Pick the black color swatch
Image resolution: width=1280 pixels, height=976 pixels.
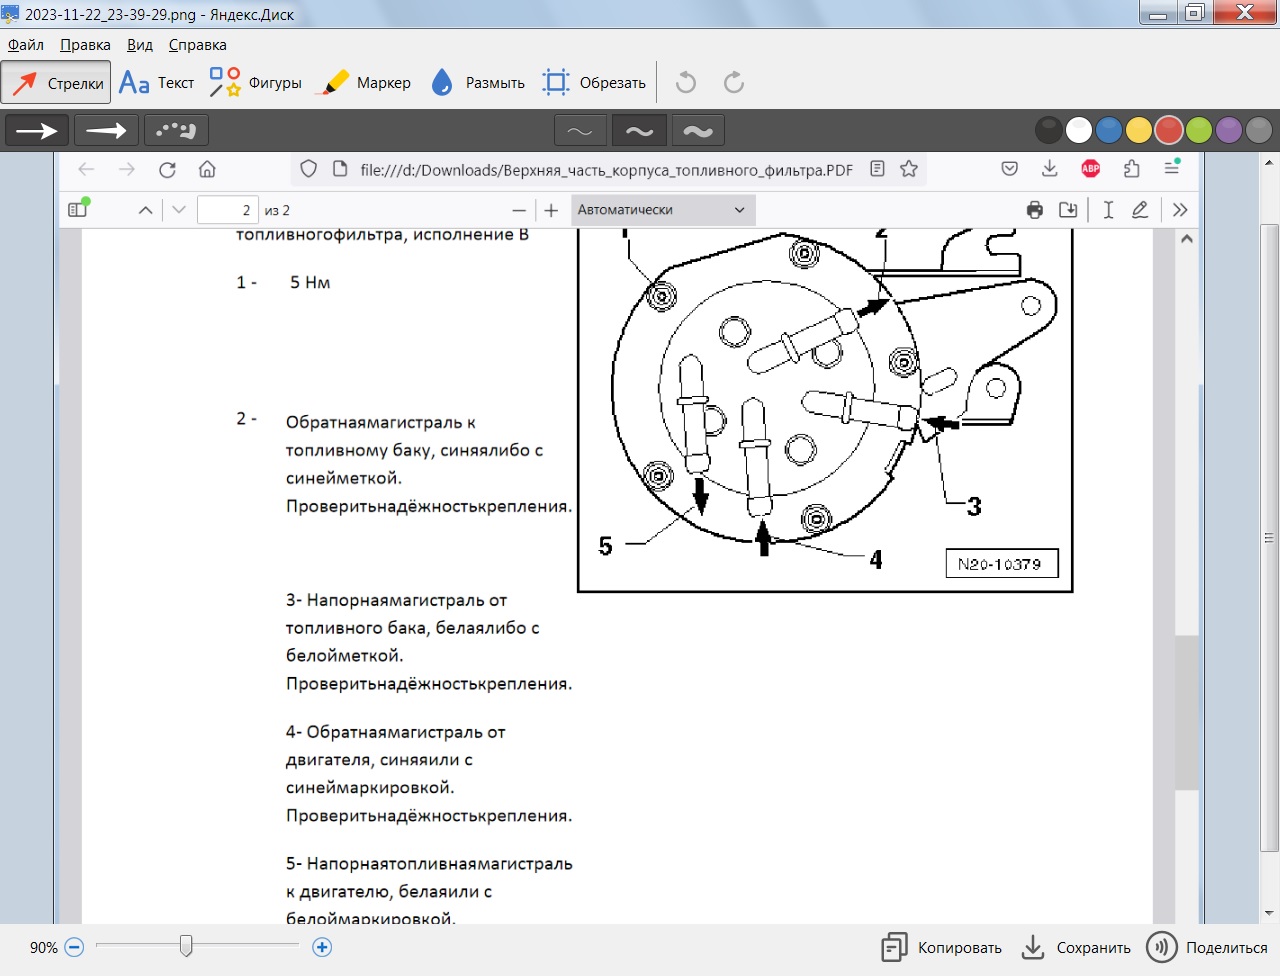click(1048, 130)
